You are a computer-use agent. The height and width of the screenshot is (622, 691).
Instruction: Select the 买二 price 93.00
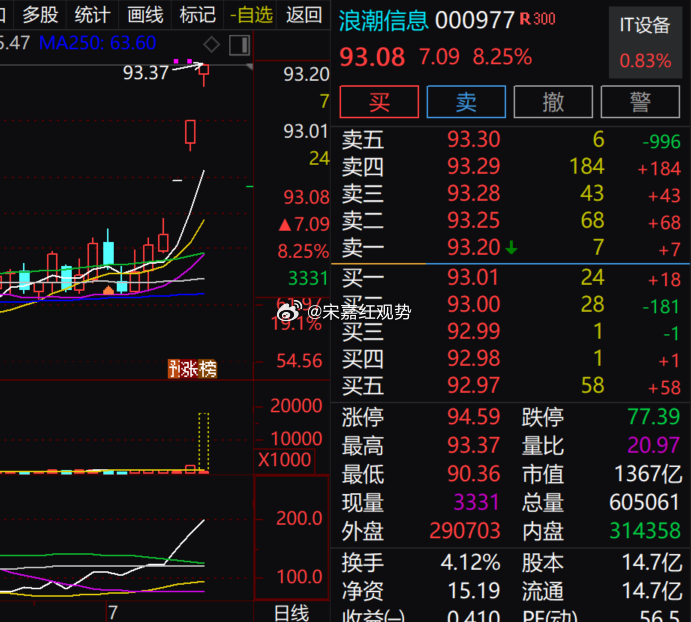tap(474, 304)
